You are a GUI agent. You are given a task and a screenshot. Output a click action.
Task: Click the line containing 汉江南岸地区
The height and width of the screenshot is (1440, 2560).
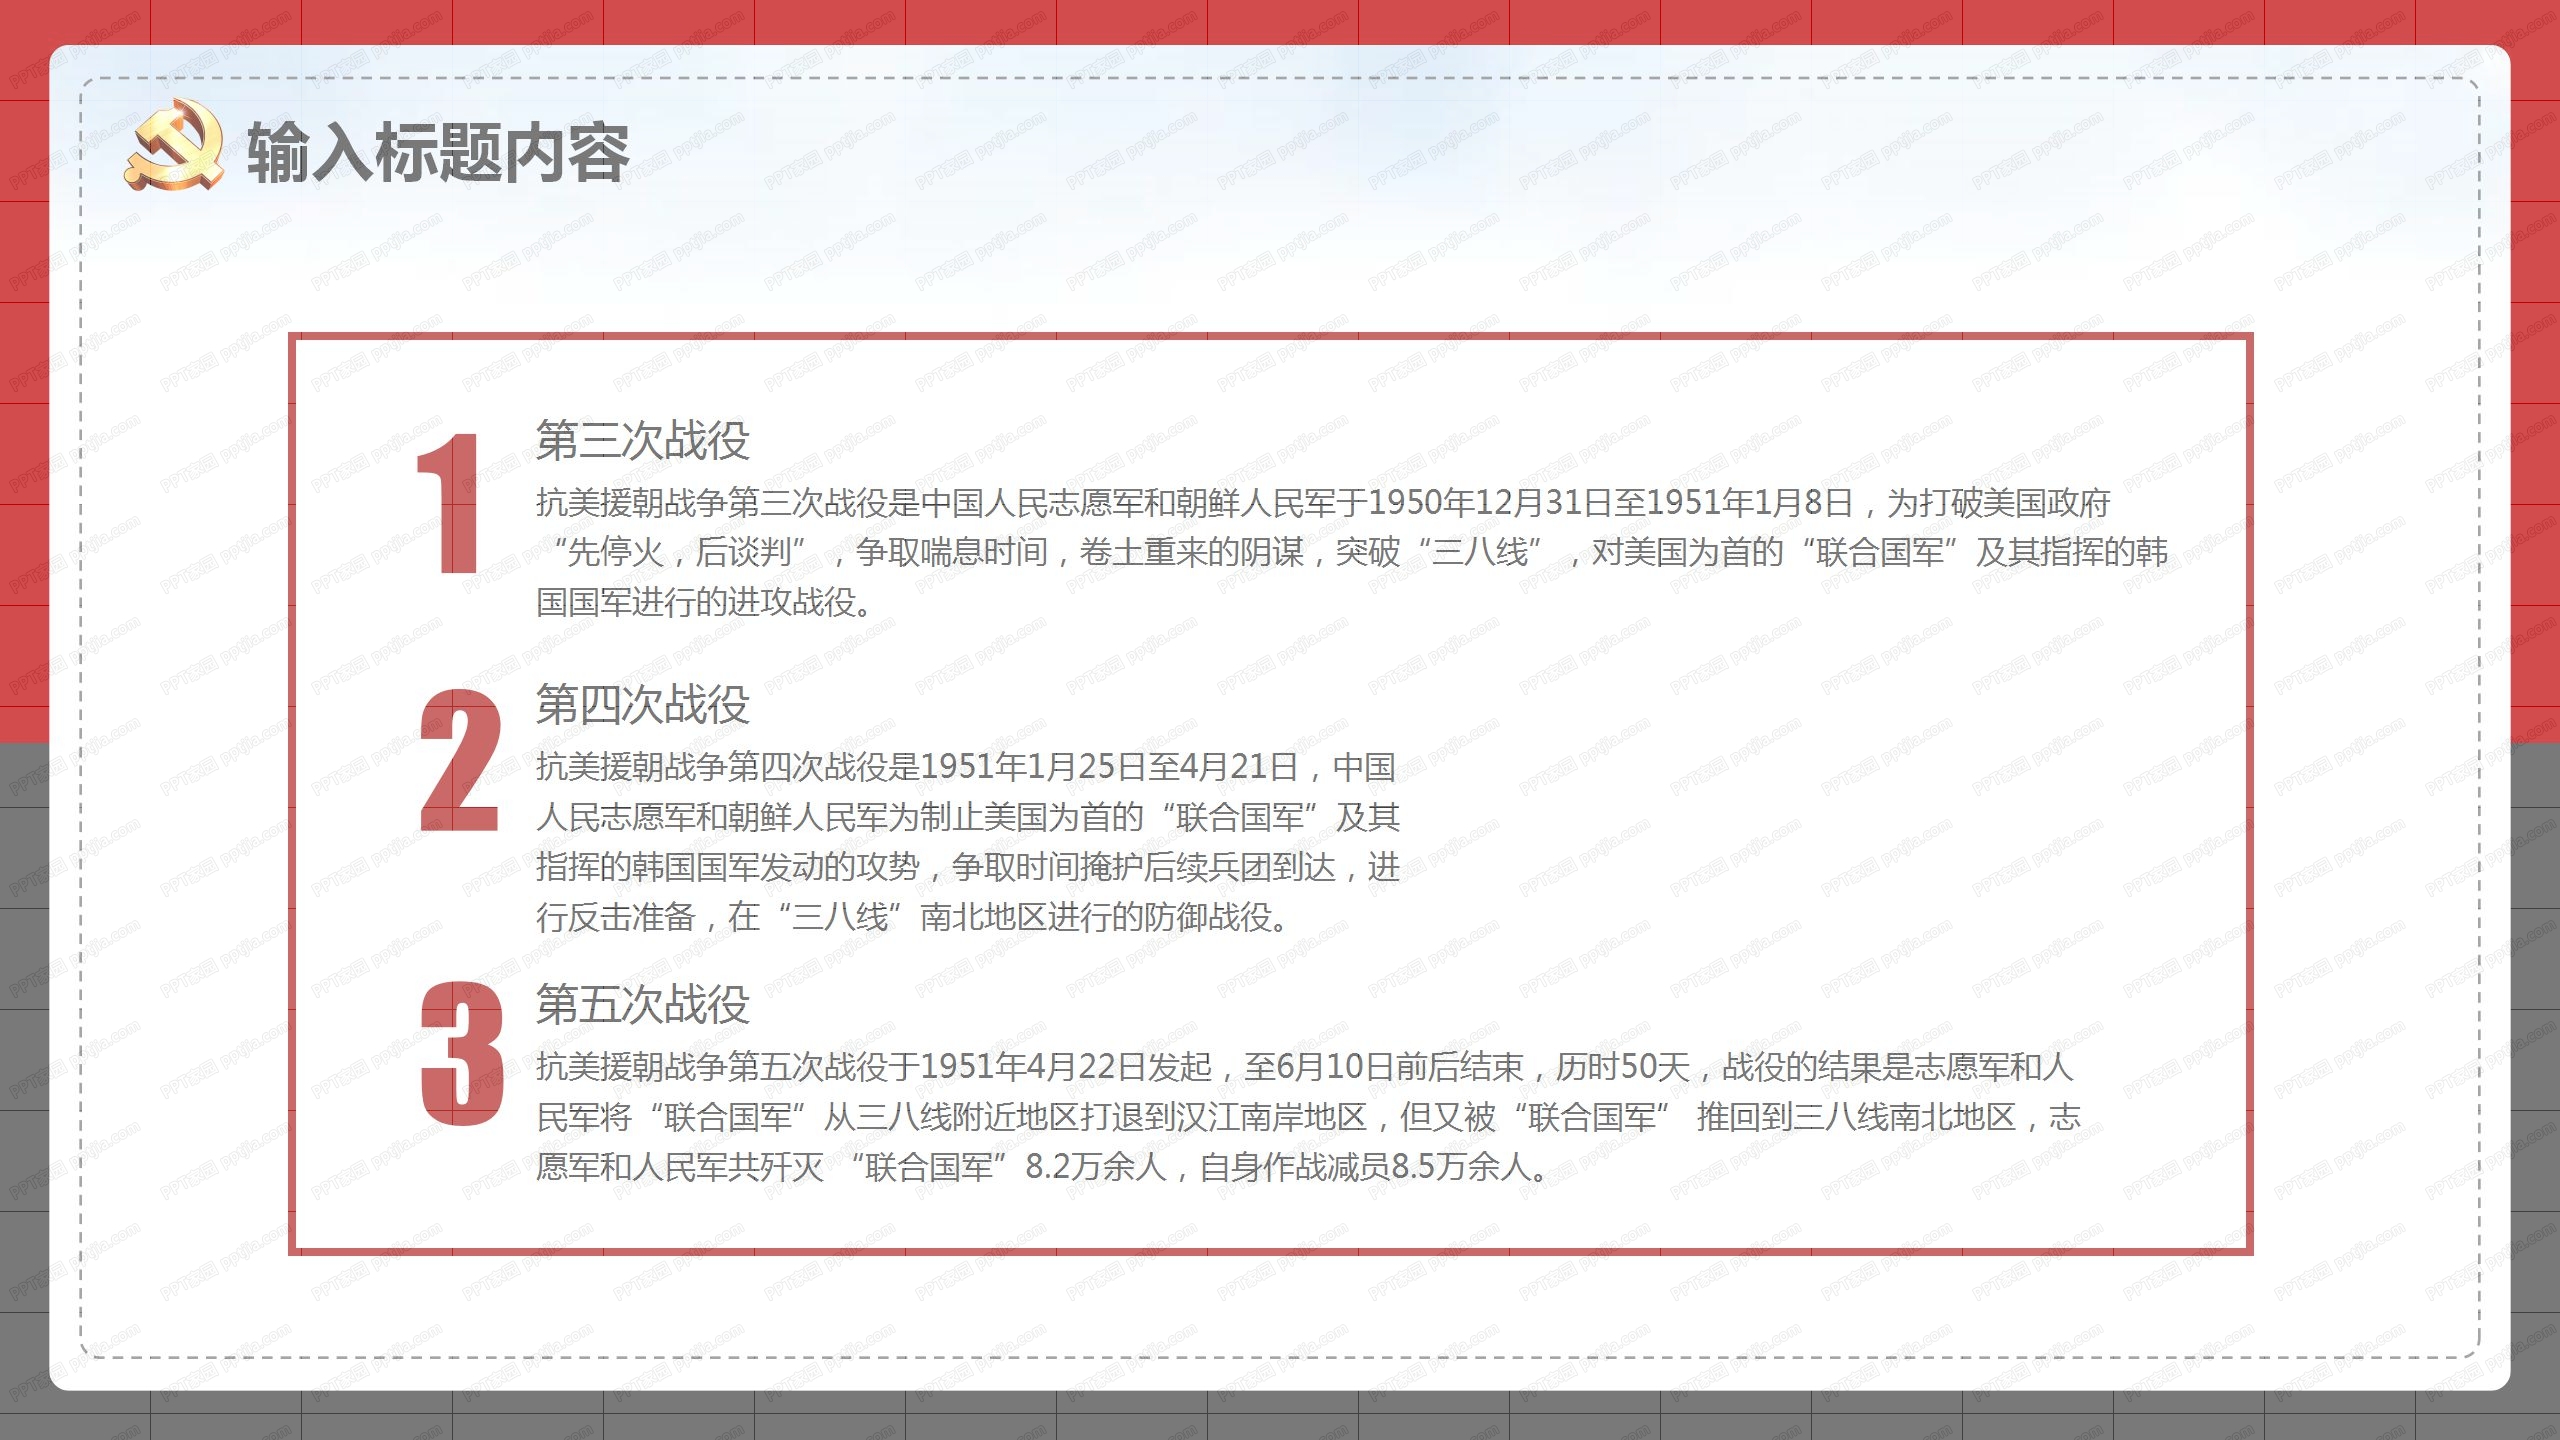[x=1308, y=1116]
